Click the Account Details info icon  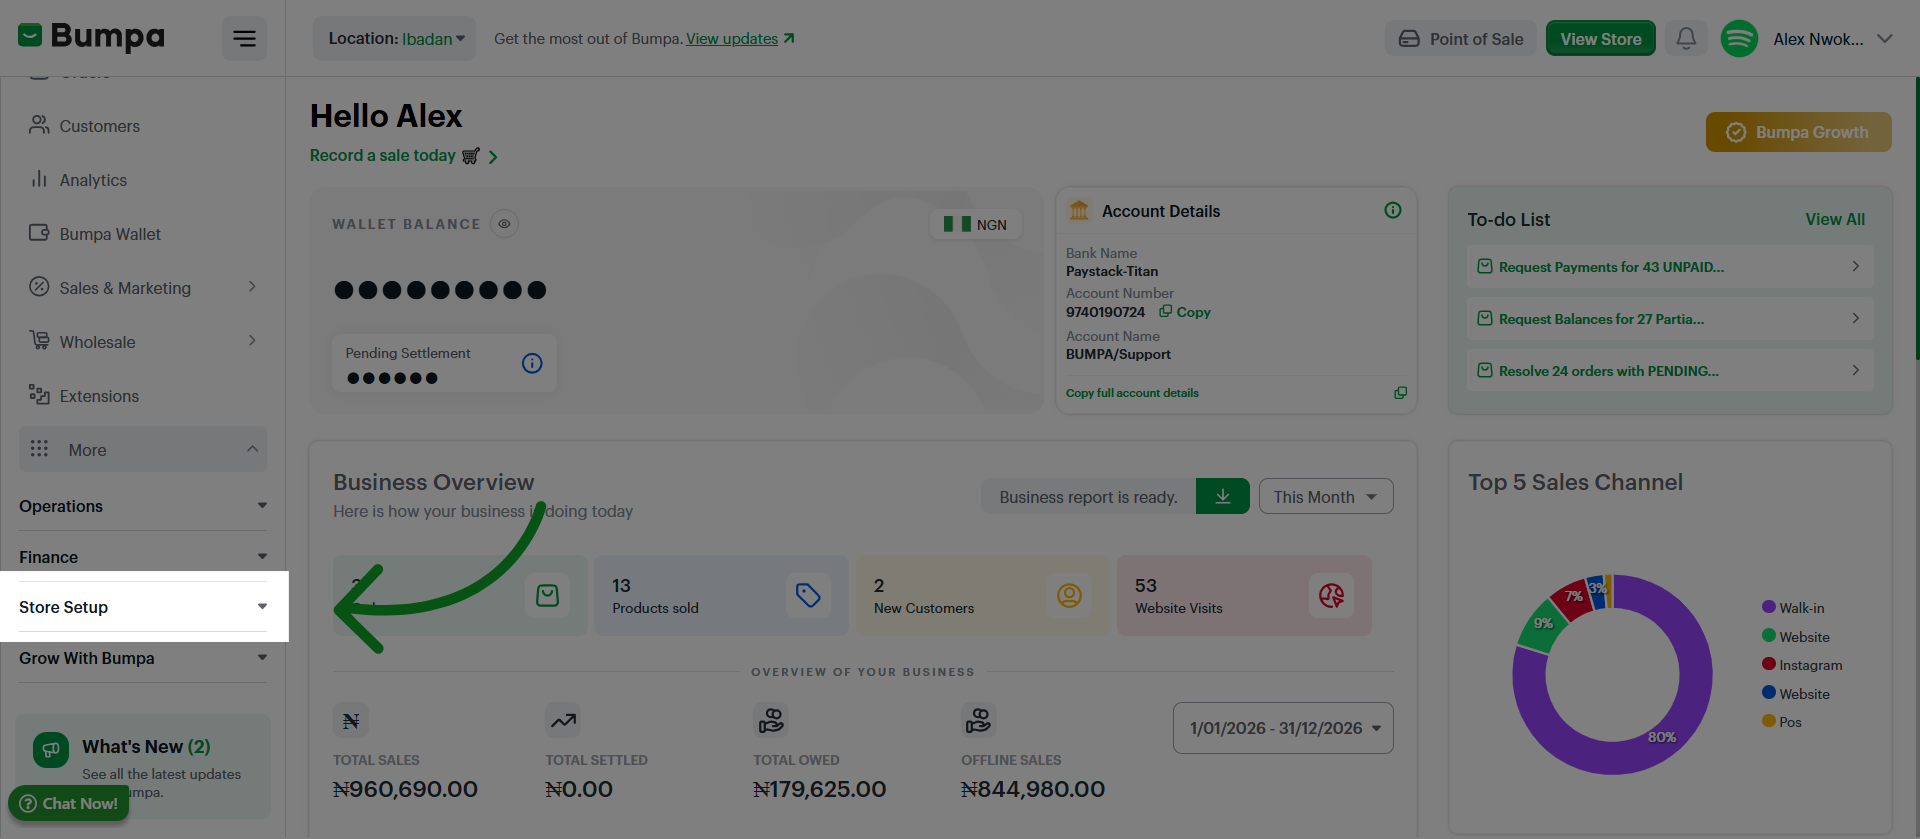click(1392, 210)
